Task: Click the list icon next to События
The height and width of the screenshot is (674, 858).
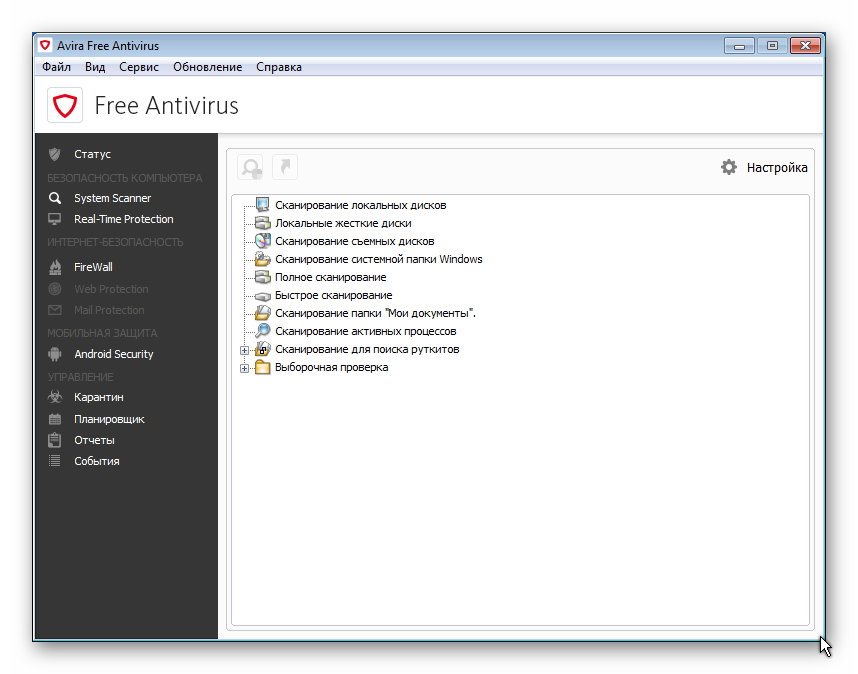Action: pyautogui.click(x=55, y=461)
